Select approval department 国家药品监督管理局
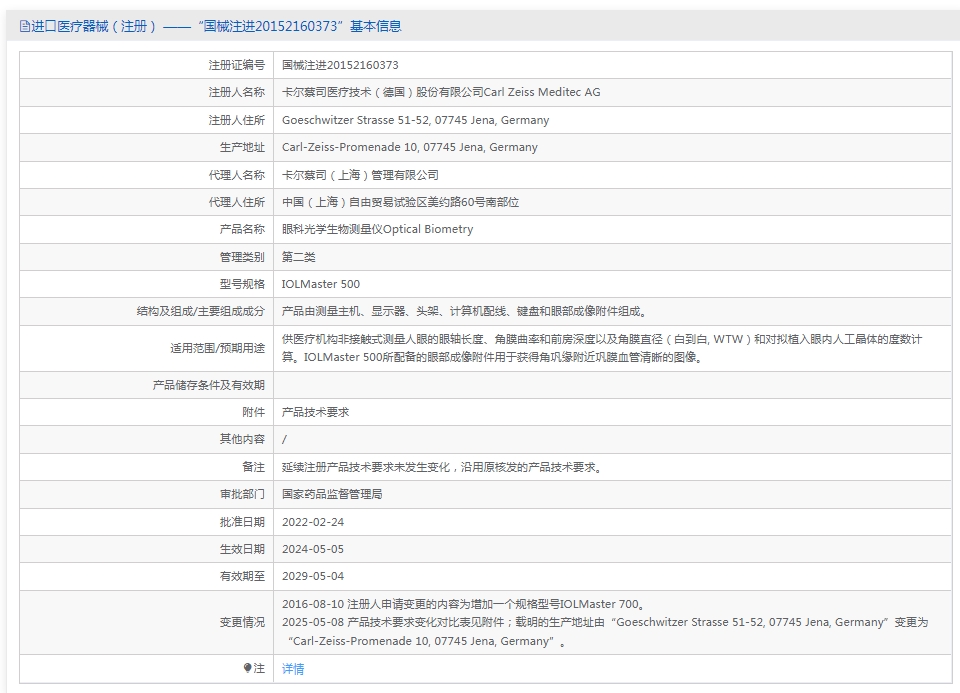The image size is (960, 693). [332, 494]
